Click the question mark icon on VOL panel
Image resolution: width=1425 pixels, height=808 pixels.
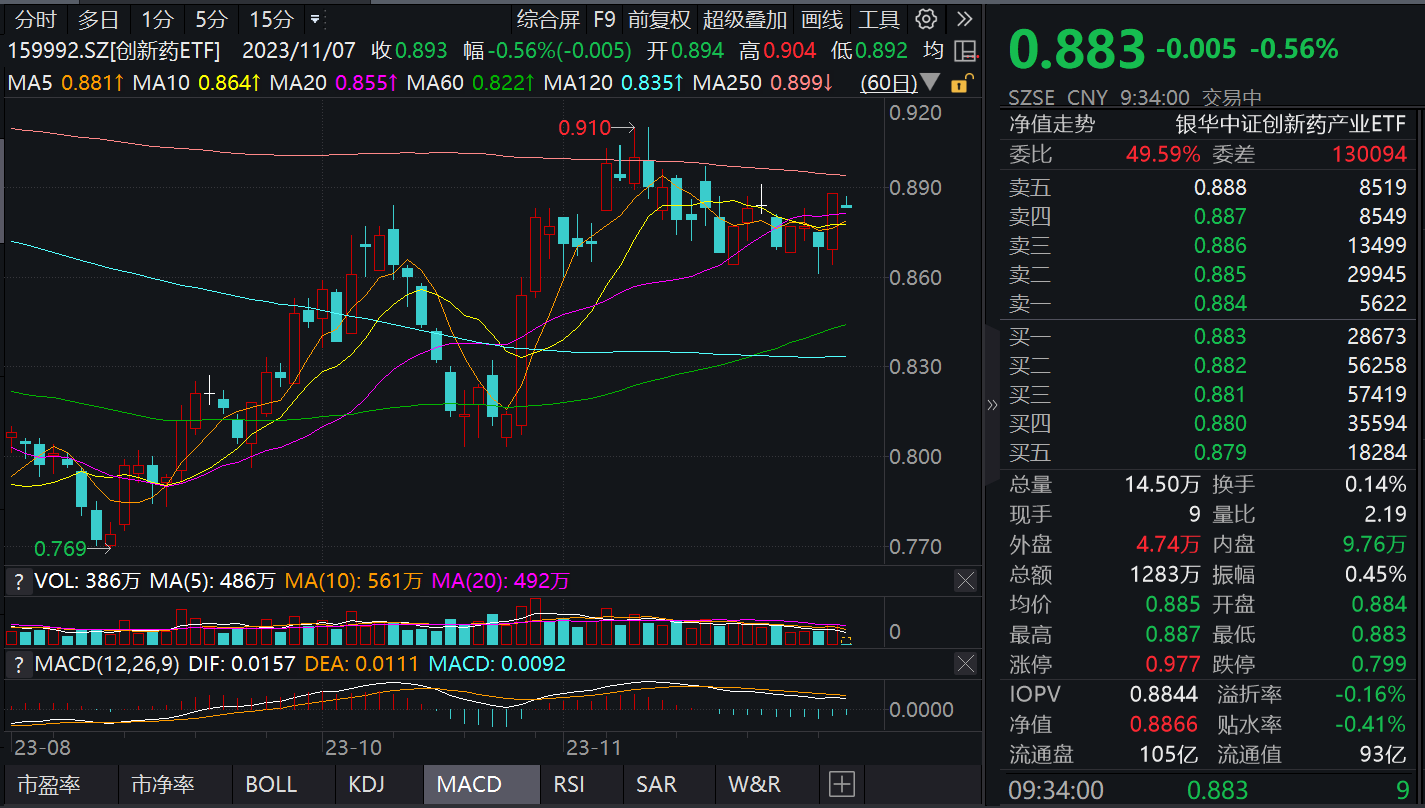pos(19,581)
